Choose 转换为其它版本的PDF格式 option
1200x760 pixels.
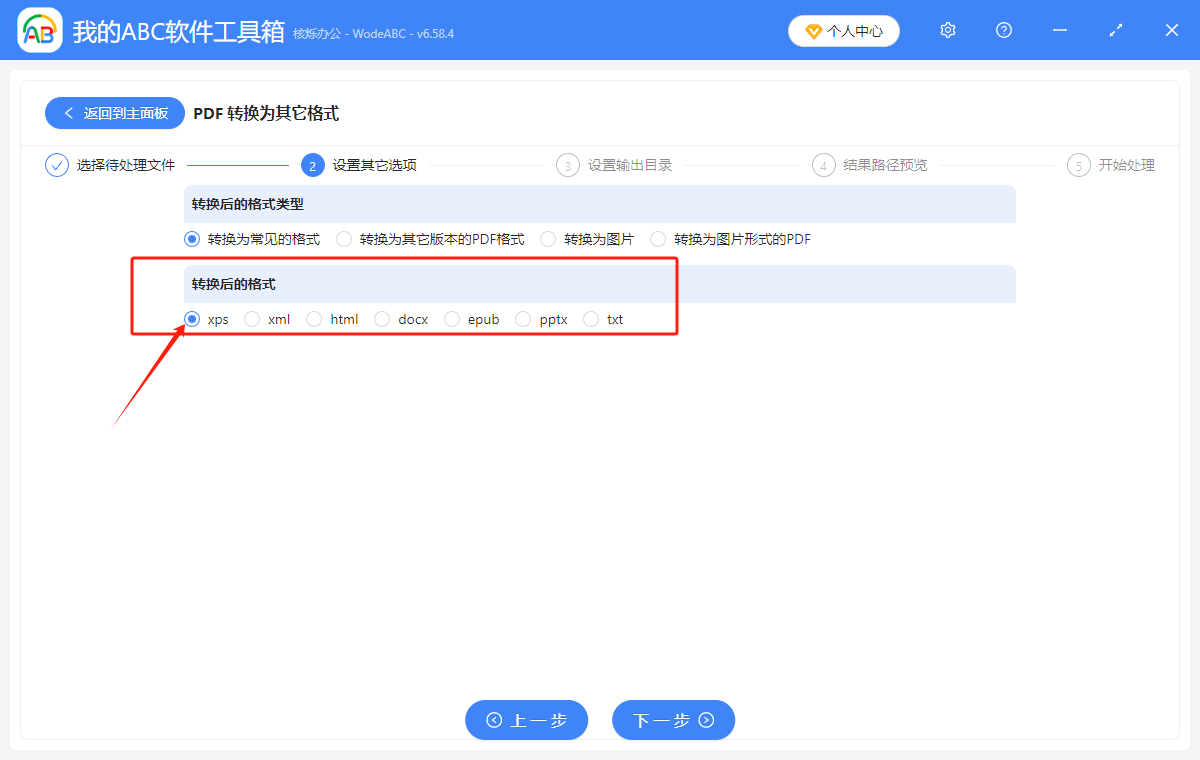343,238
